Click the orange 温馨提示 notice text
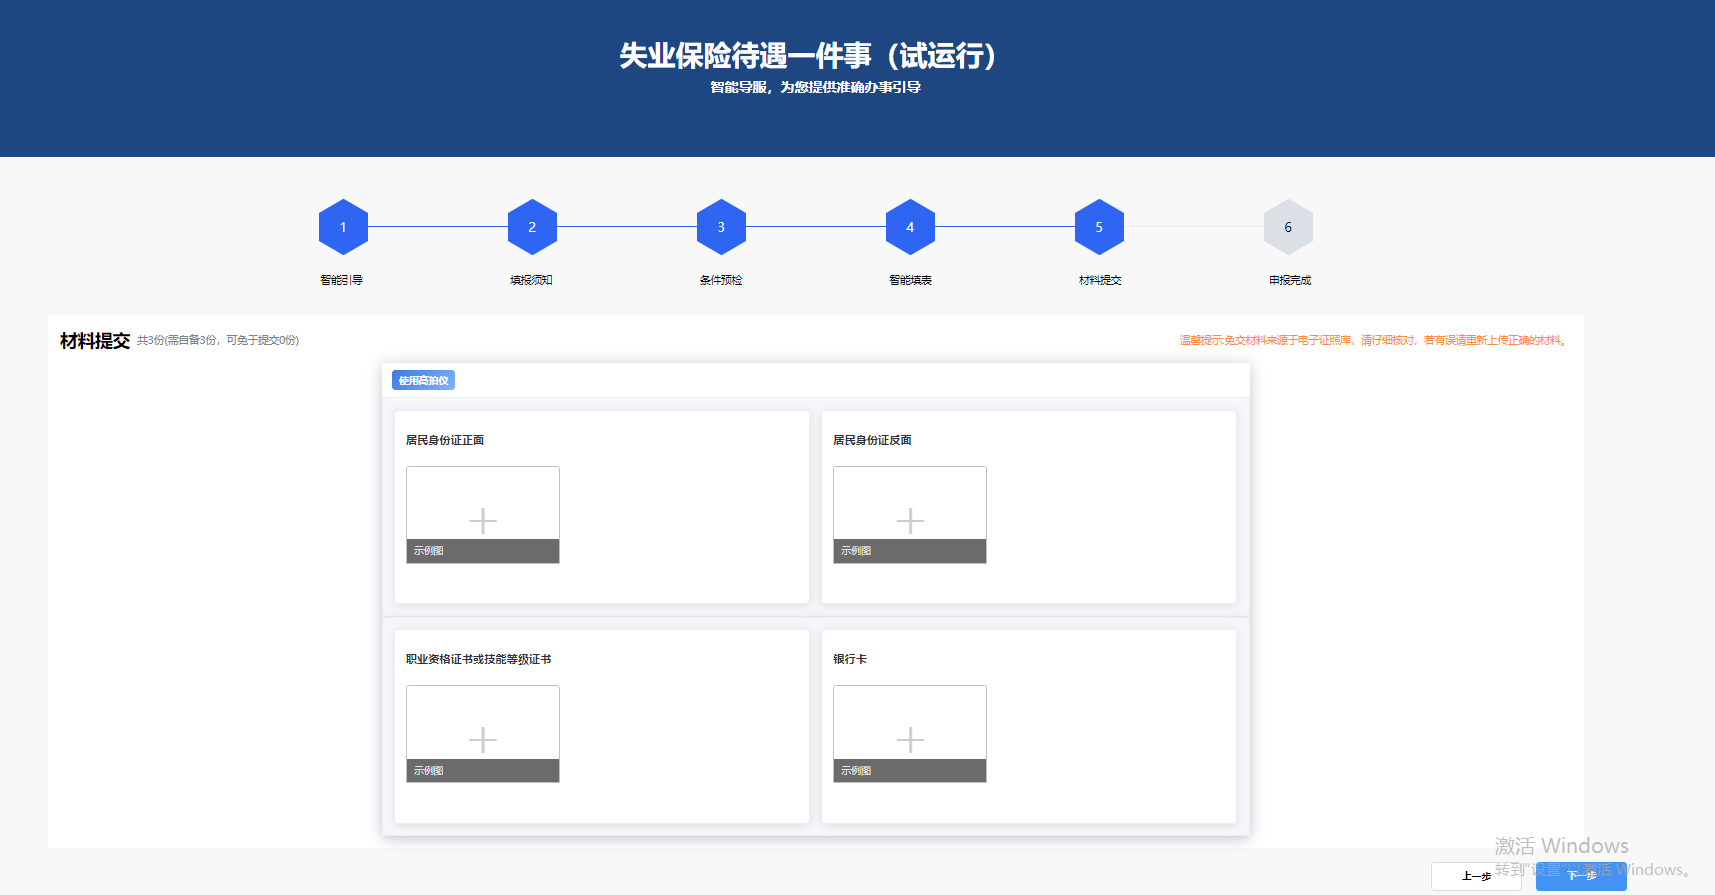Screen dimensions: 1715x895 coord(1373,340)
